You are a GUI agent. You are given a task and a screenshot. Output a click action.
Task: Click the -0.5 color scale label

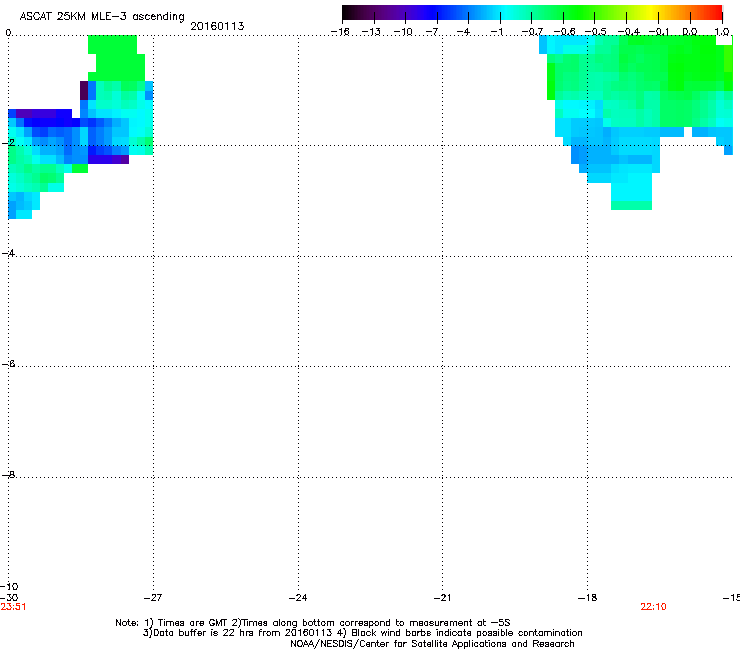point(596,32)
